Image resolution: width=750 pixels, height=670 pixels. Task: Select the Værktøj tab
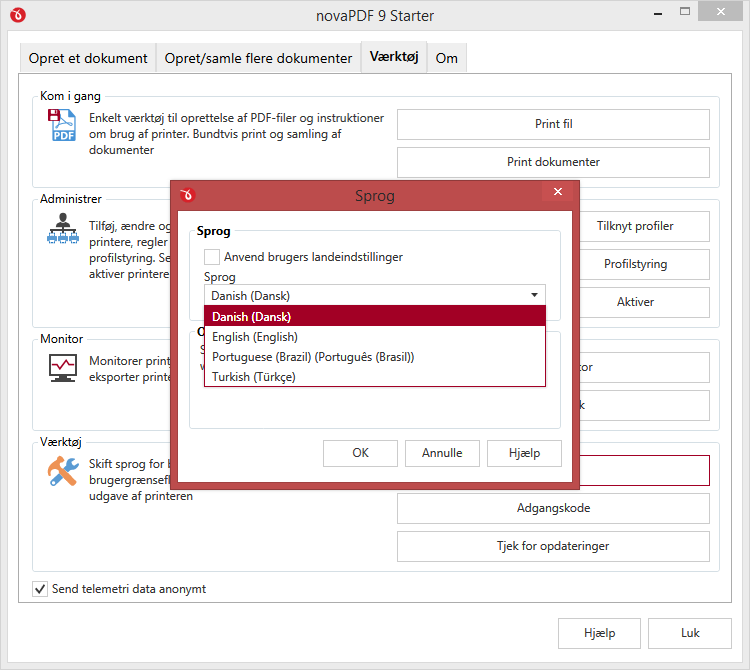coord(394,57)
